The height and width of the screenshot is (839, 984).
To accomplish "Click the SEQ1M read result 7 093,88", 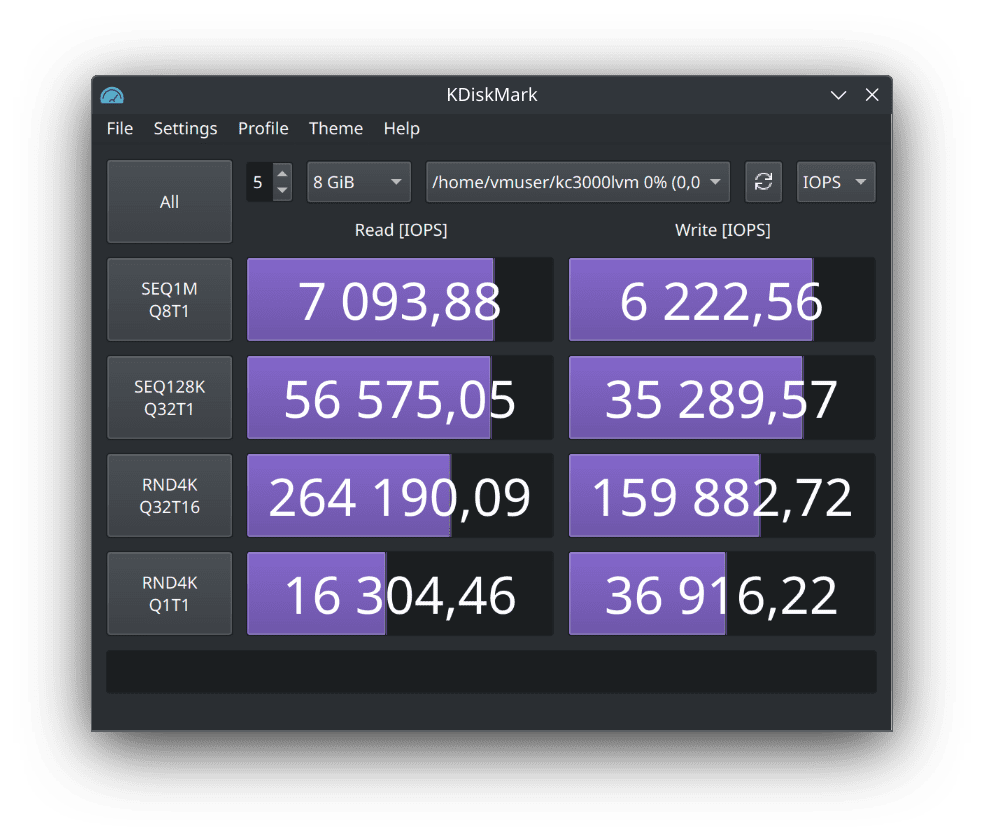I will [x=400, y=300].
